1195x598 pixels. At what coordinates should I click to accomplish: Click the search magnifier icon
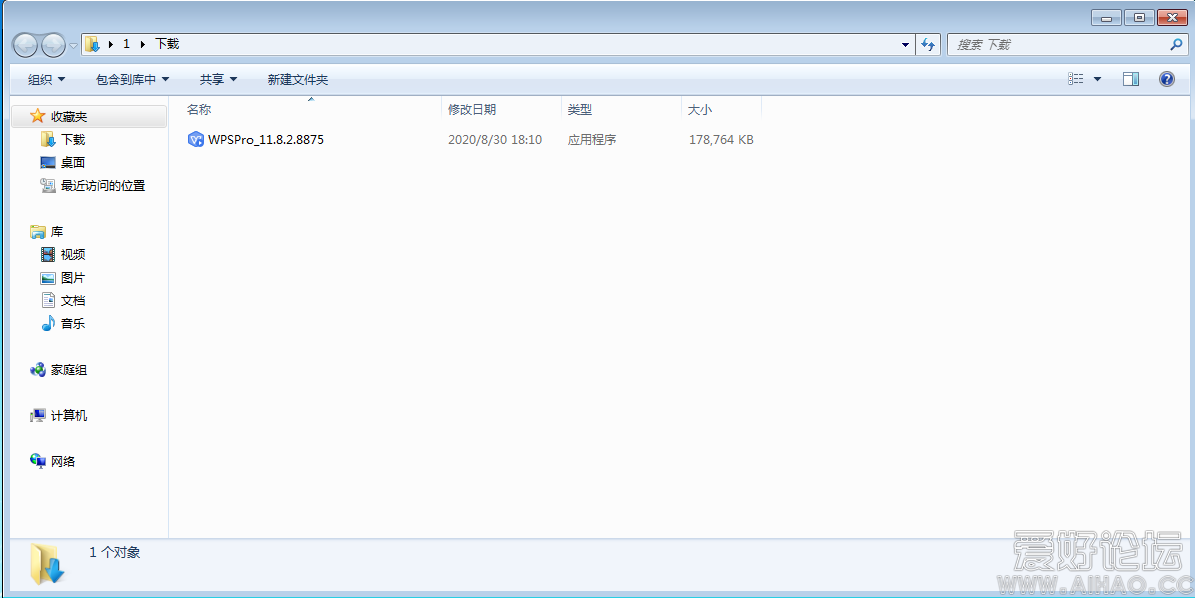(x=1176, y=45)
